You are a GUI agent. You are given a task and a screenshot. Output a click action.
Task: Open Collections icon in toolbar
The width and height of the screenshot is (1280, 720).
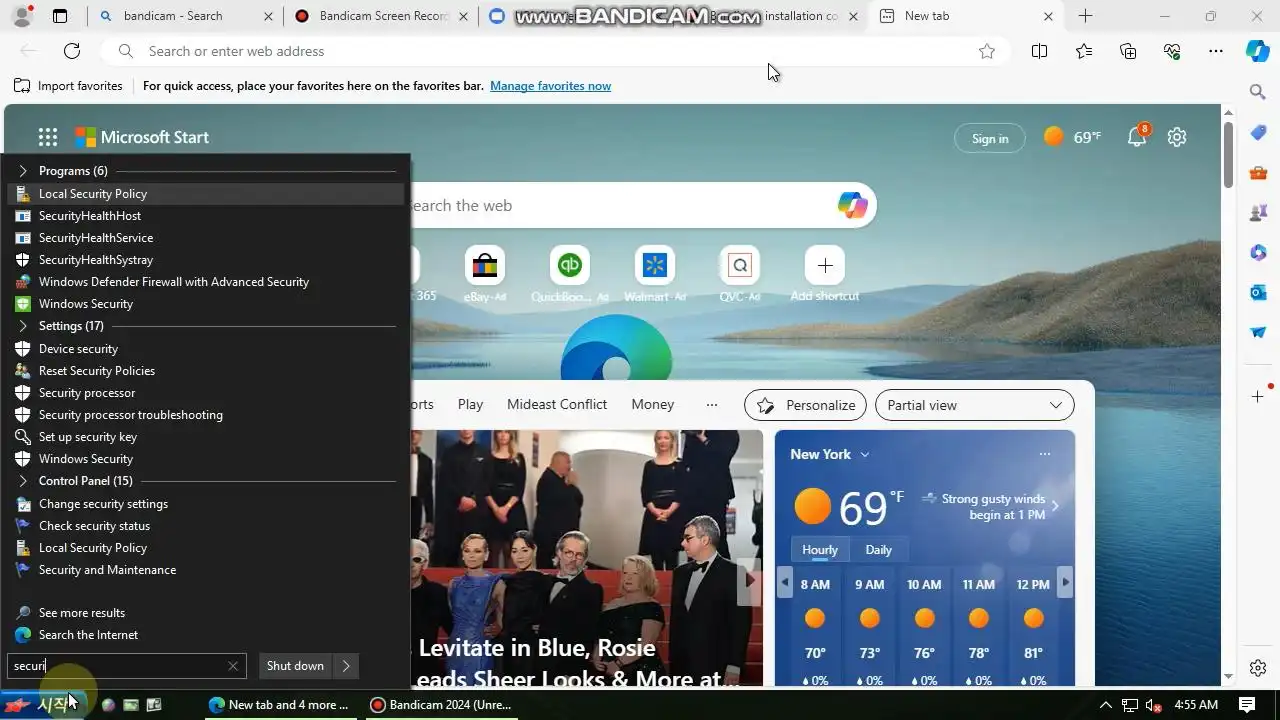click(1128, 51)
